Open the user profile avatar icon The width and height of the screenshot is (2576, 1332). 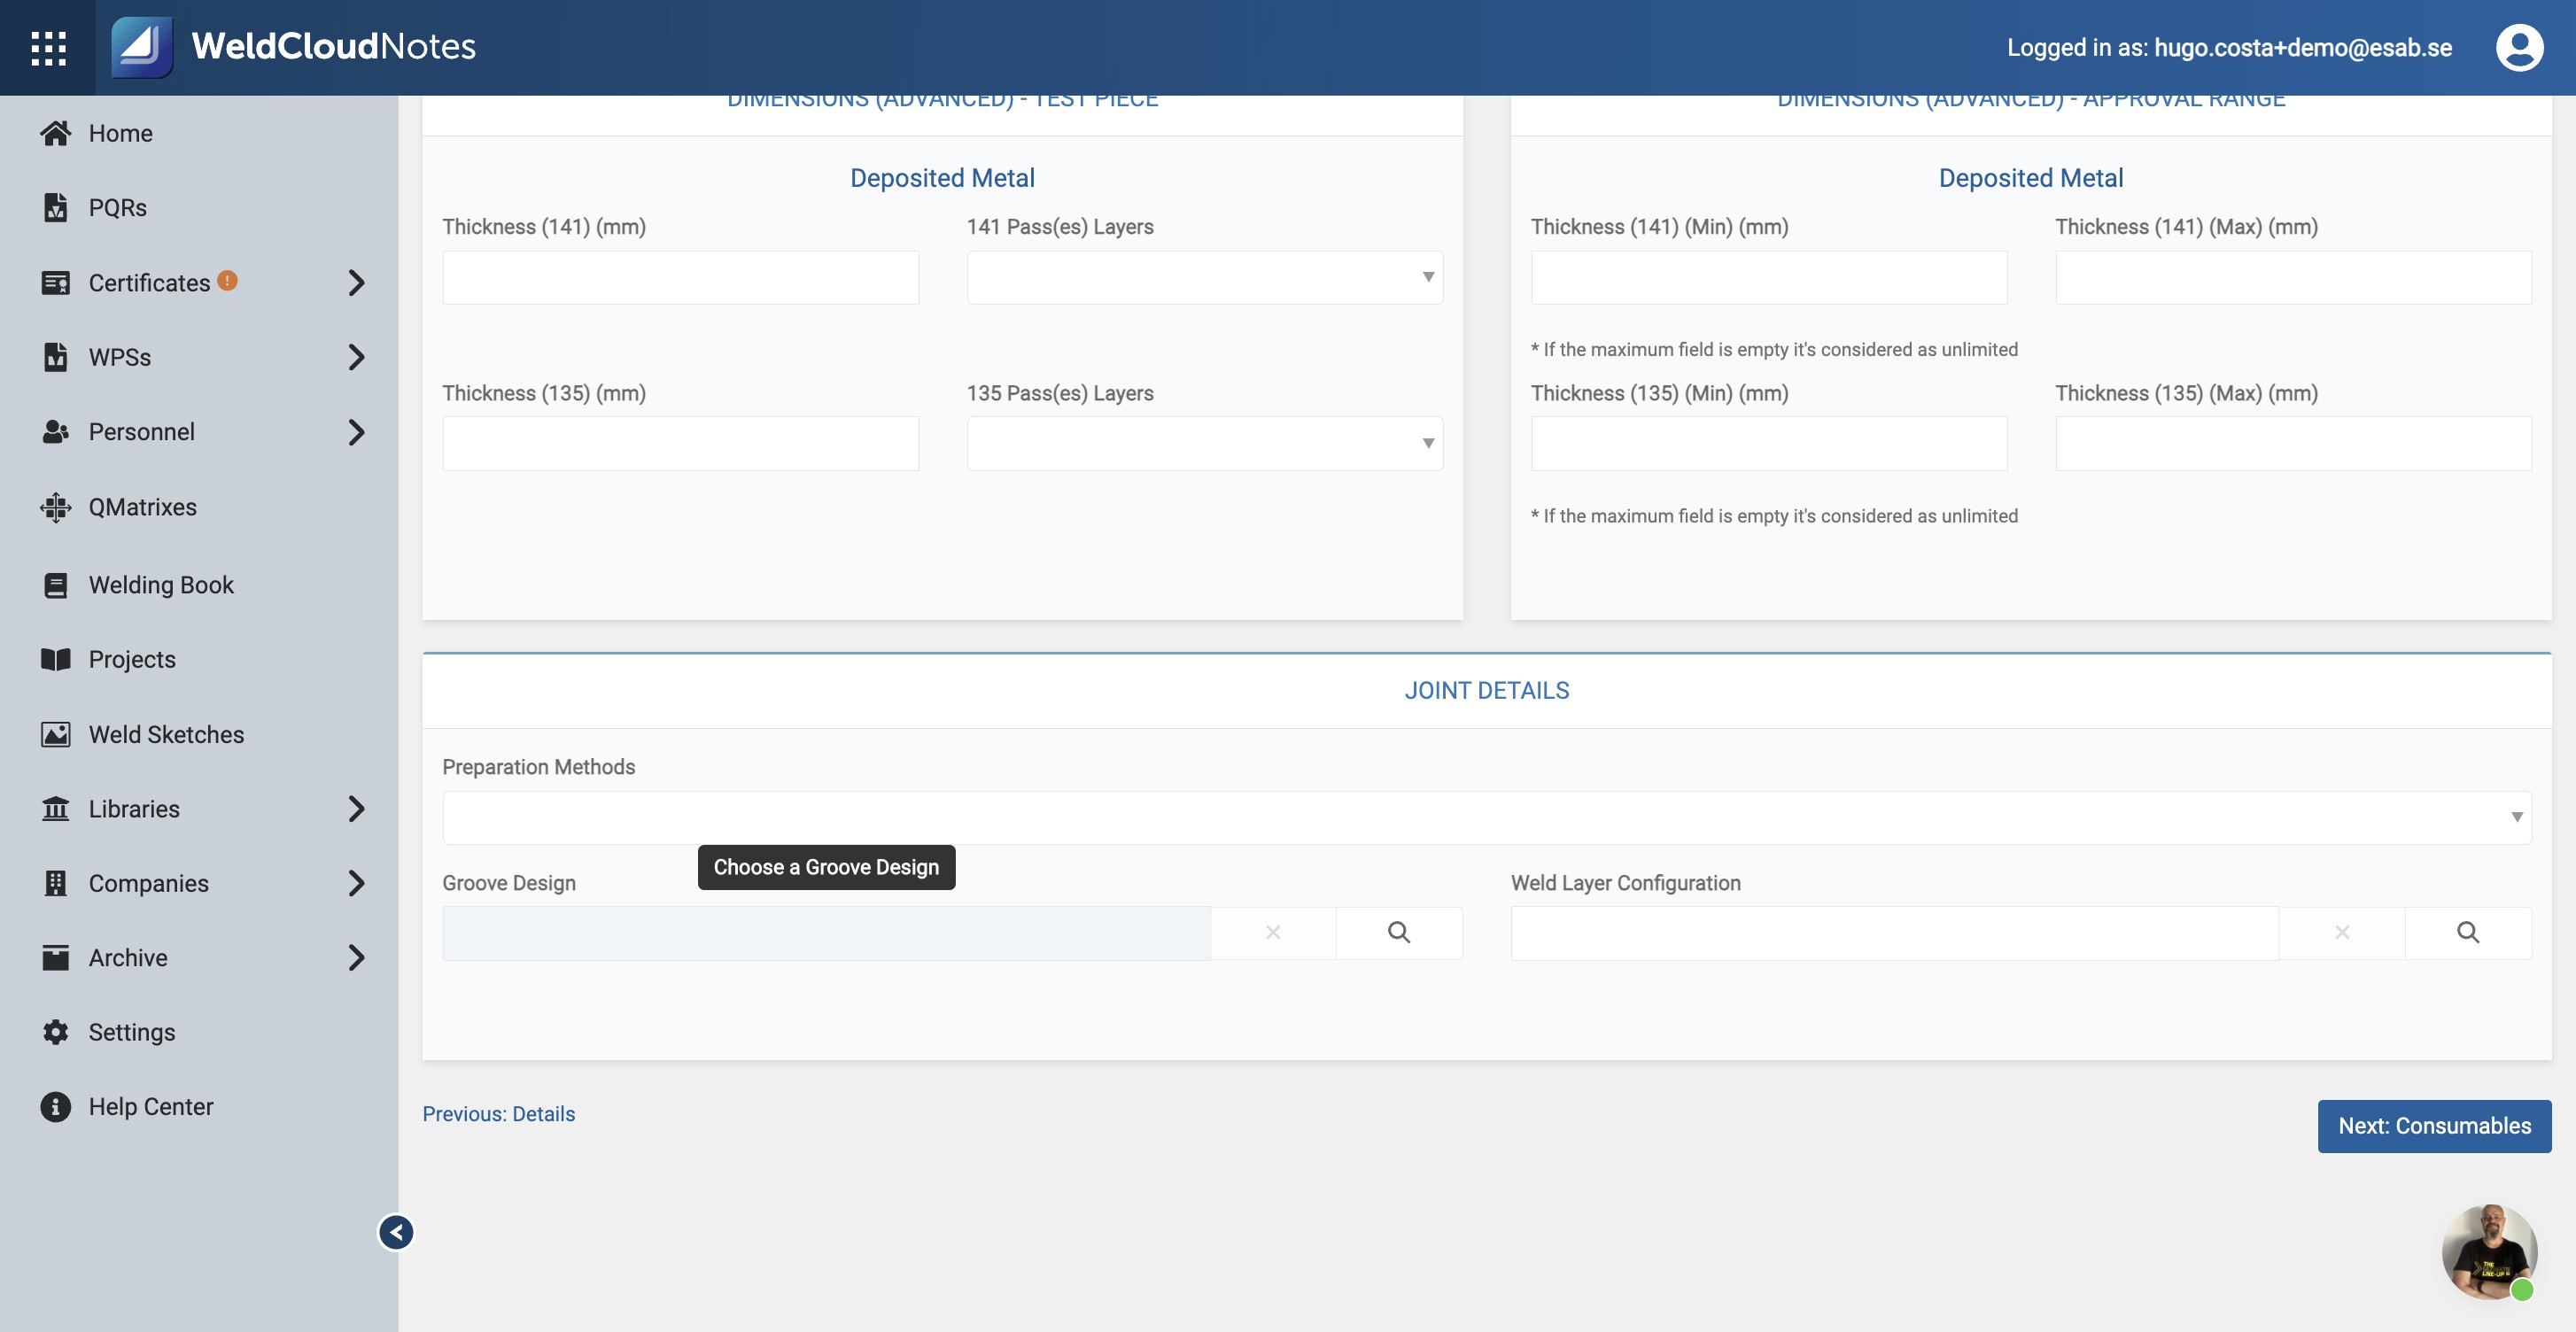2519,48
